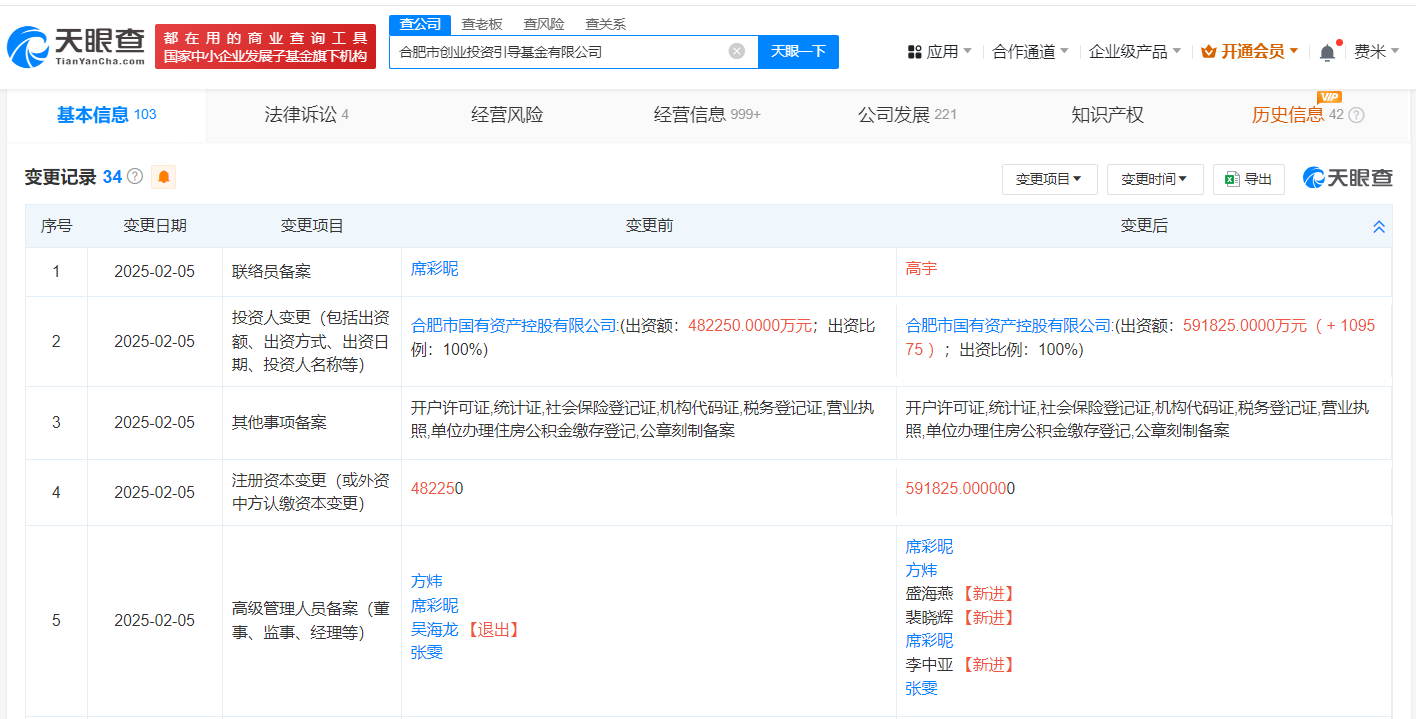Click help icon next to 历史信息

click(x=1356, y=115)
